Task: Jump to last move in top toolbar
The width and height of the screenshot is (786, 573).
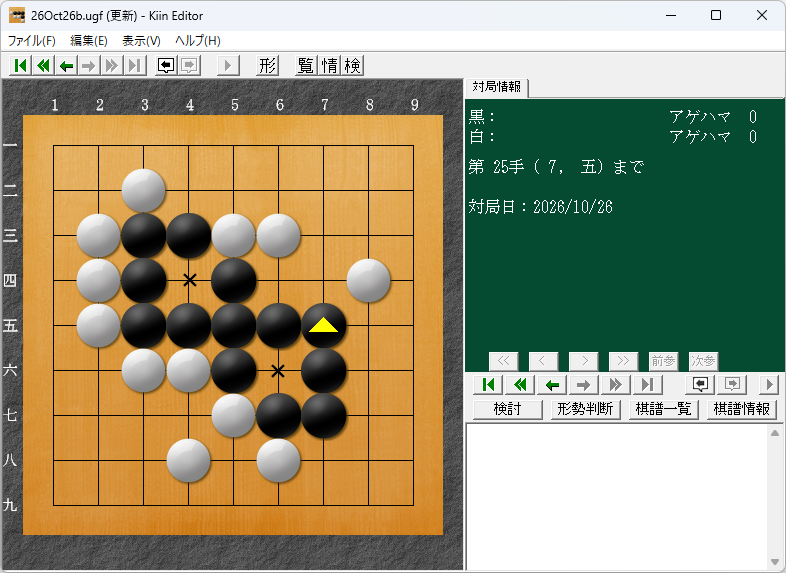Action: tap(134, 65)
